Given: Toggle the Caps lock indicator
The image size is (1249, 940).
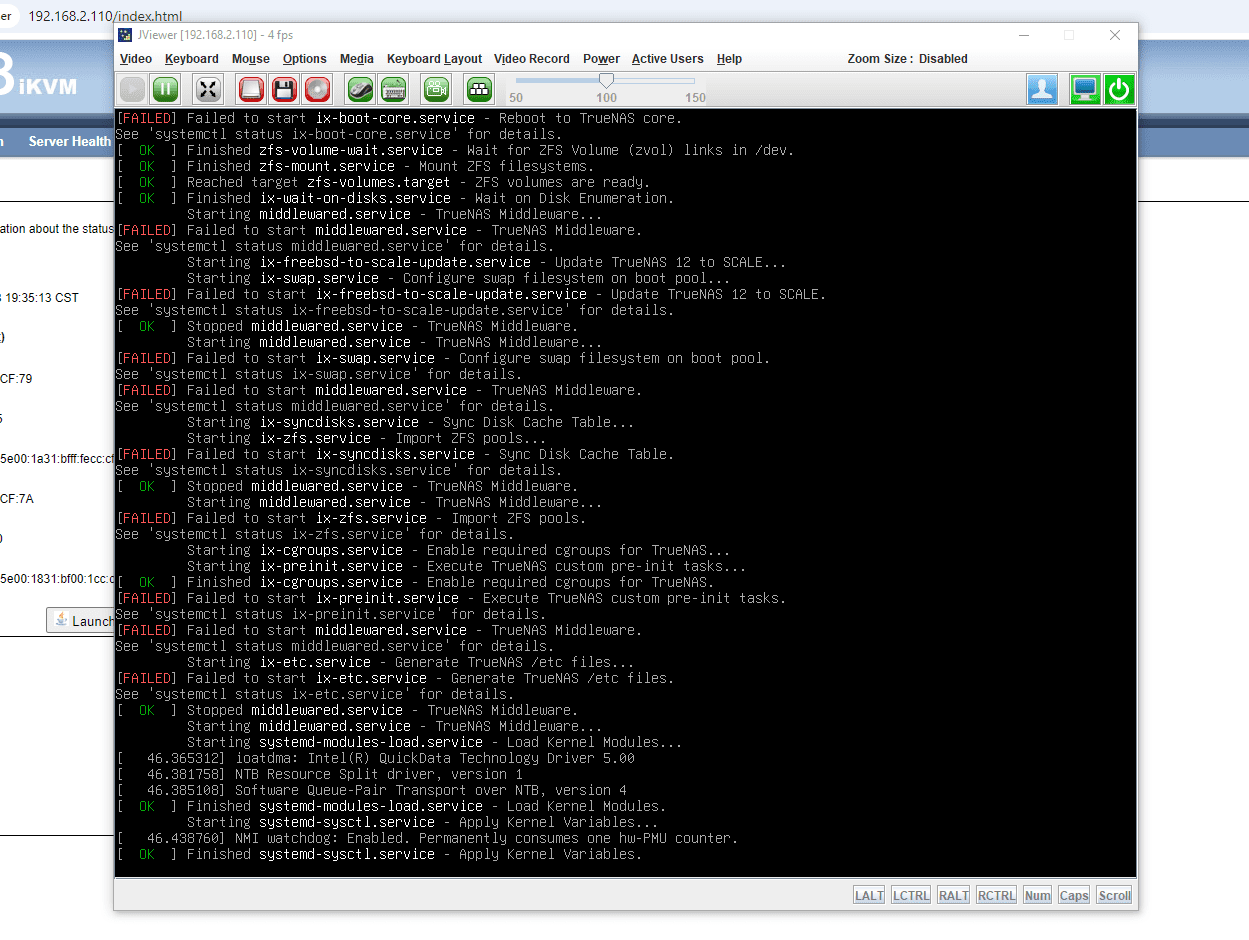Looking at the screenshot, I should (x=1074, y=895).
